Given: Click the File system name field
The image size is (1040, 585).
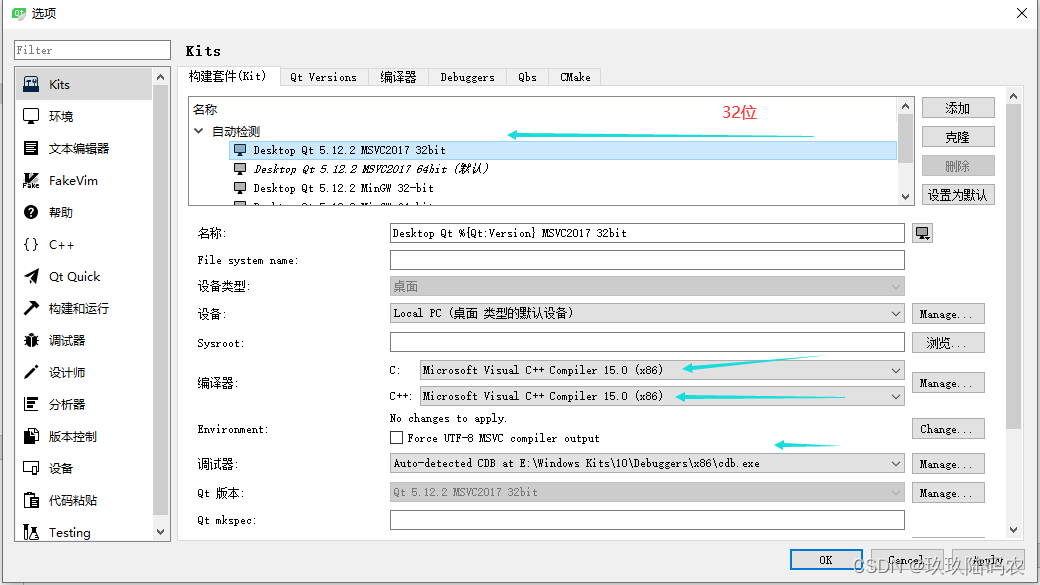Looking at the screenshot, I should [647, 260].
